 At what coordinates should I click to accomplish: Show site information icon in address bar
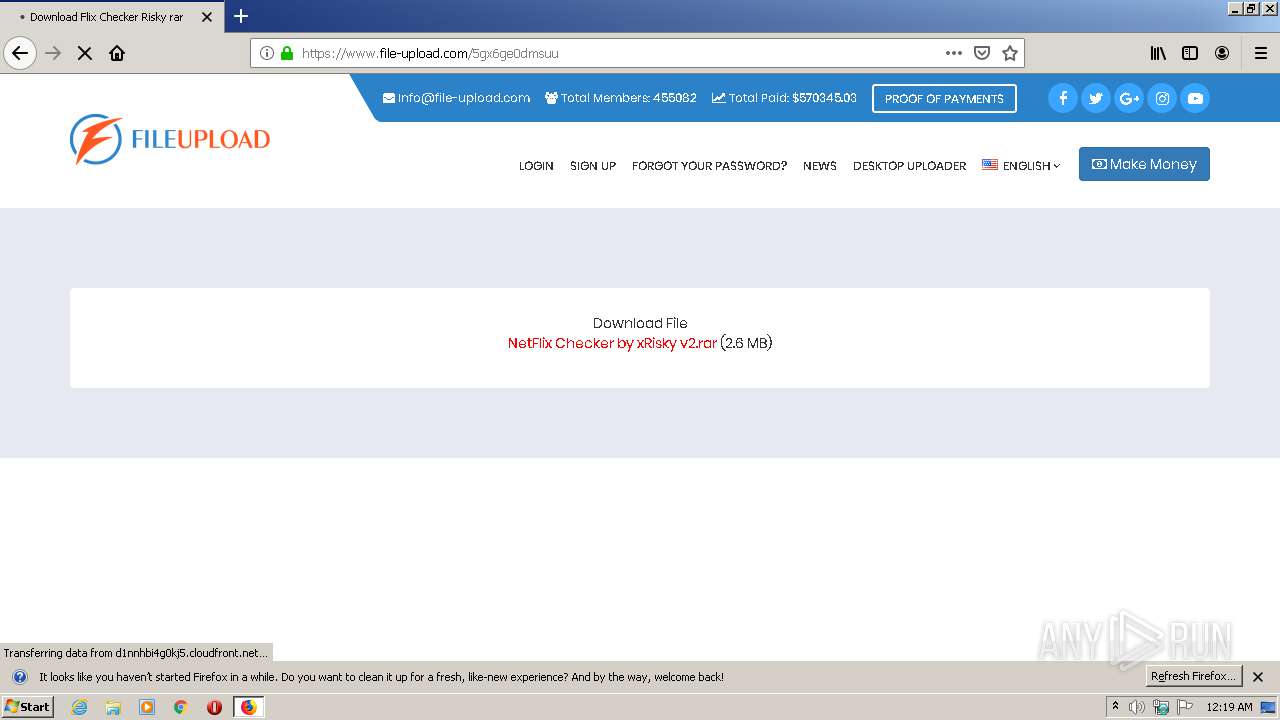tap(267, 53)
